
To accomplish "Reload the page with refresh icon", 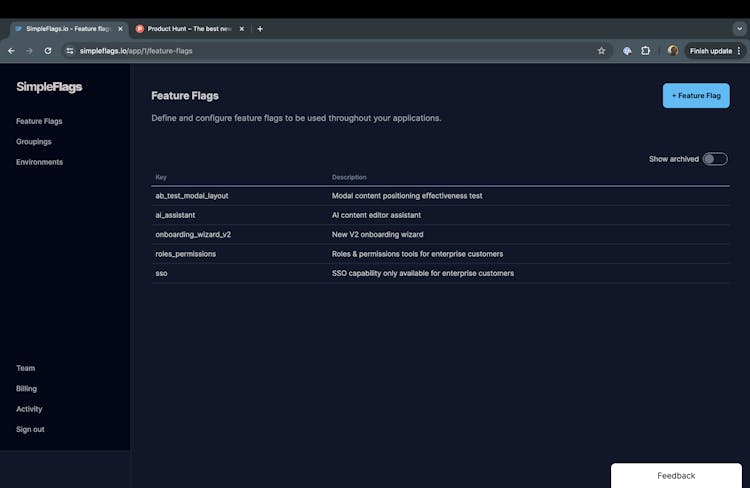I will tap(48, 51).
